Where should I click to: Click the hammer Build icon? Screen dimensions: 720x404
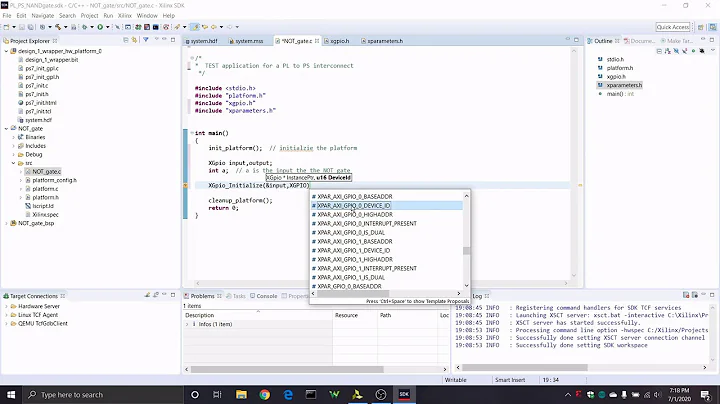(58, 27)
